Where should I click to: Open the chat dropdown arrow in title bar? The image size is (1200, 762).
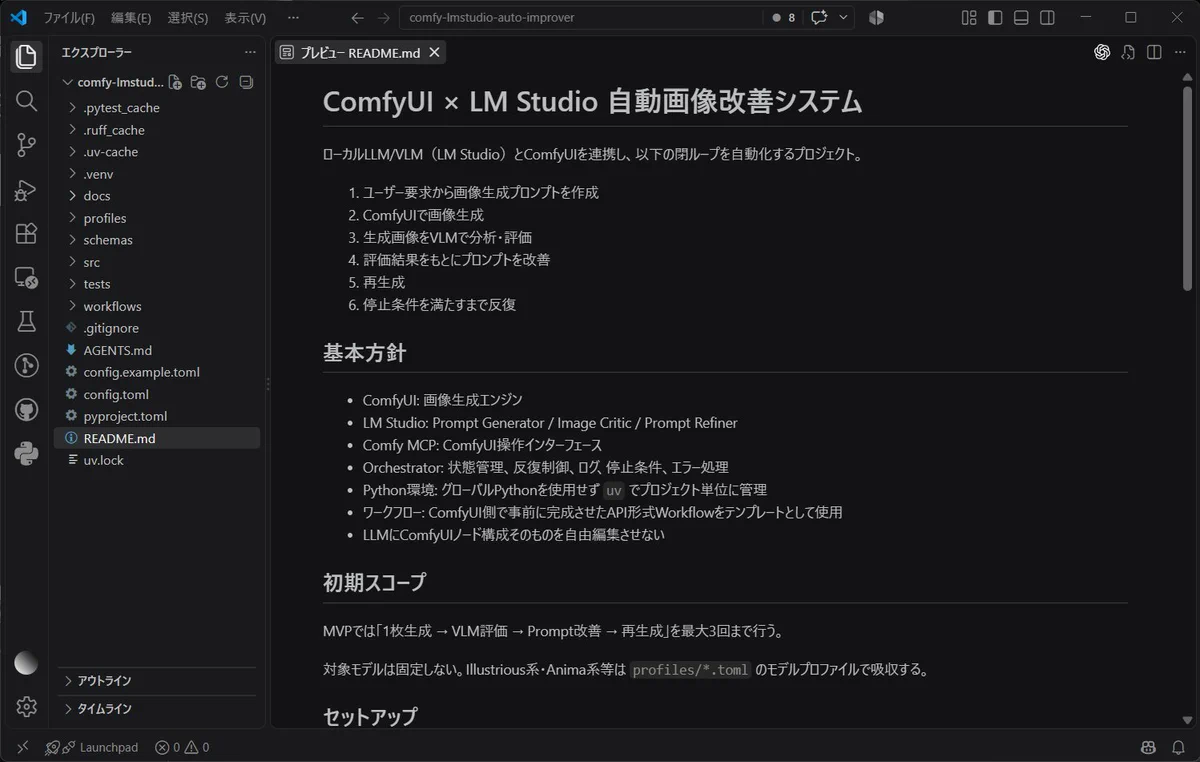[843, 17]
